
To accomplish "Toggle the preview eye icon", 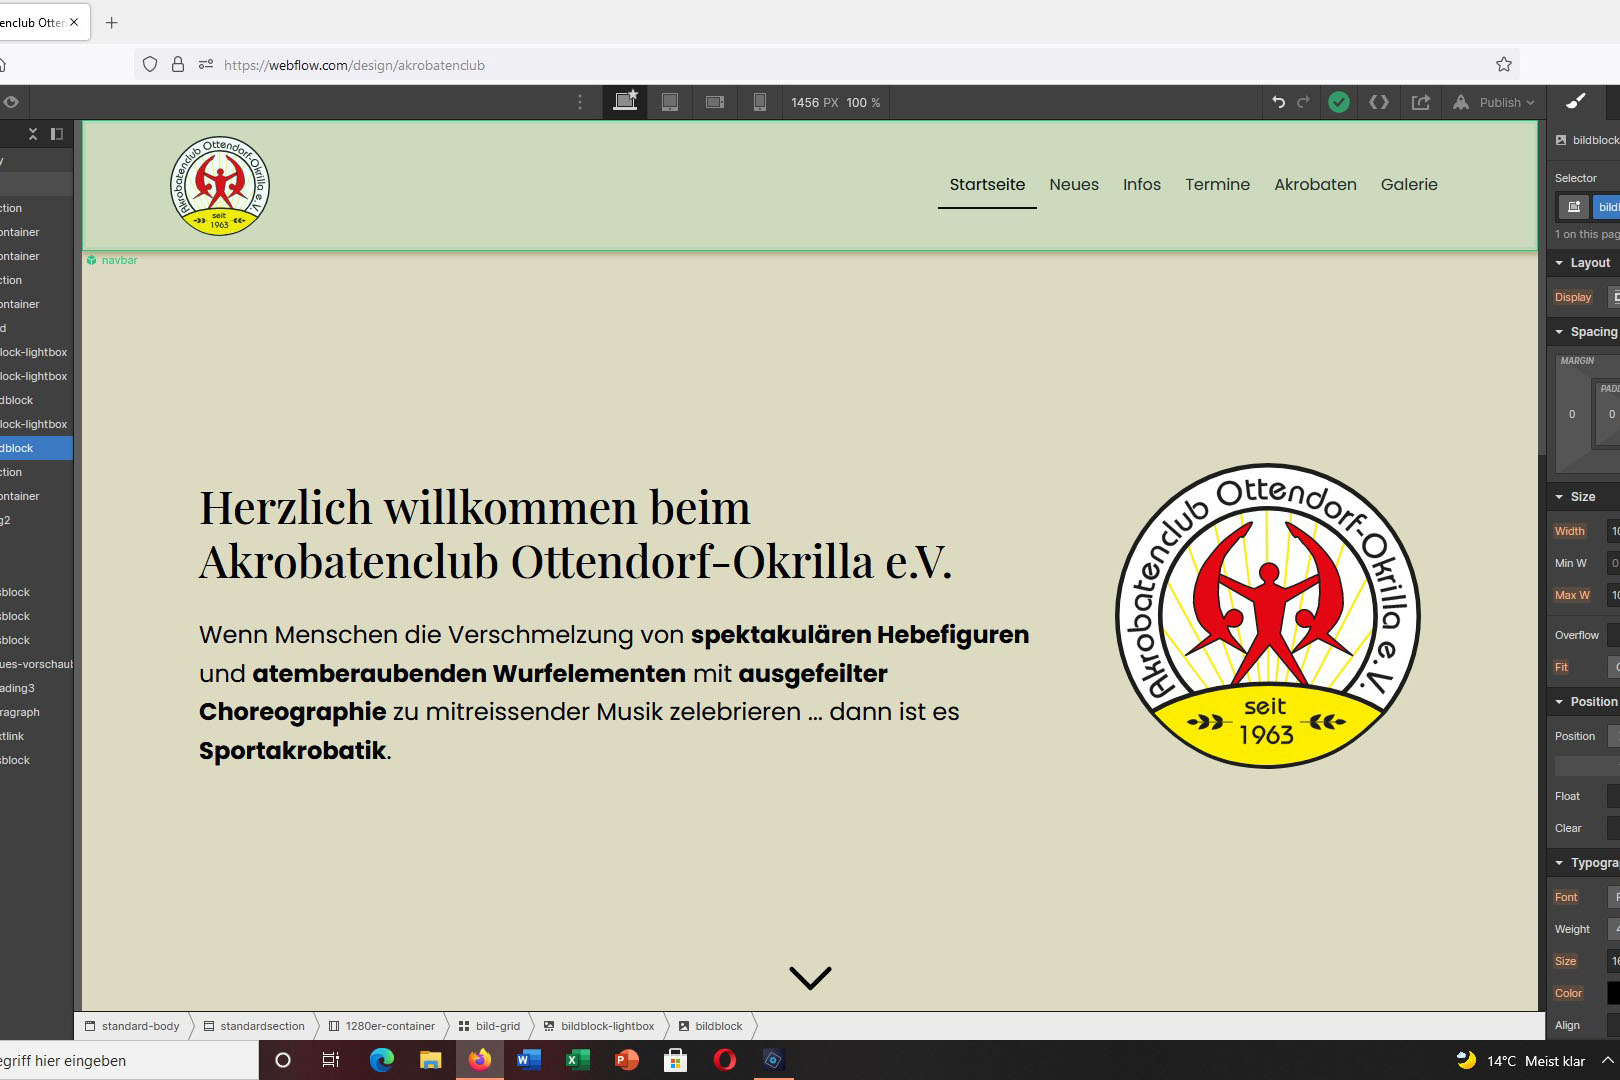I will pos(11,102).
